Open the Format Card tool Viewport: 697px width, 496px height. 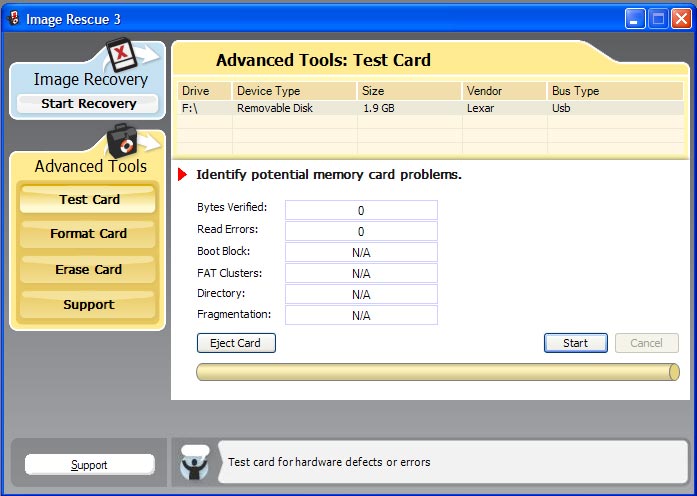click(88, 233)
